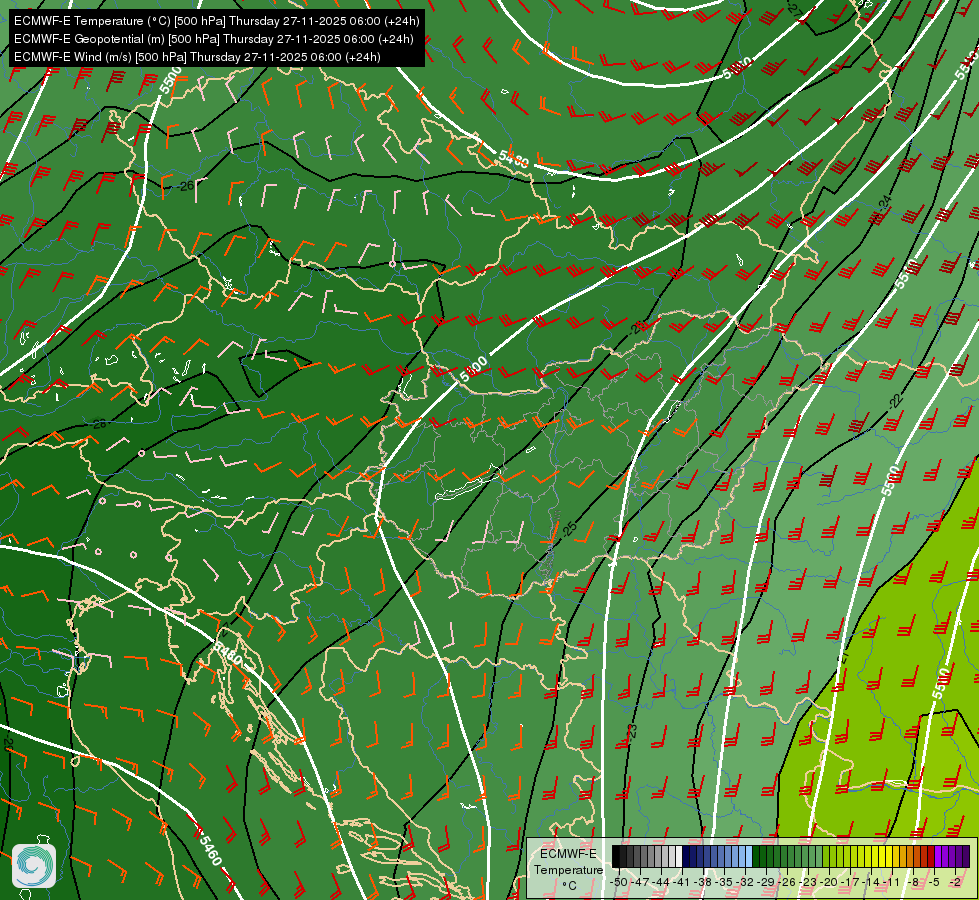Viewport: 979px width, 900px height.
Task: Pick the dark purple rightmost legend swatch
Action: point(966,856)
